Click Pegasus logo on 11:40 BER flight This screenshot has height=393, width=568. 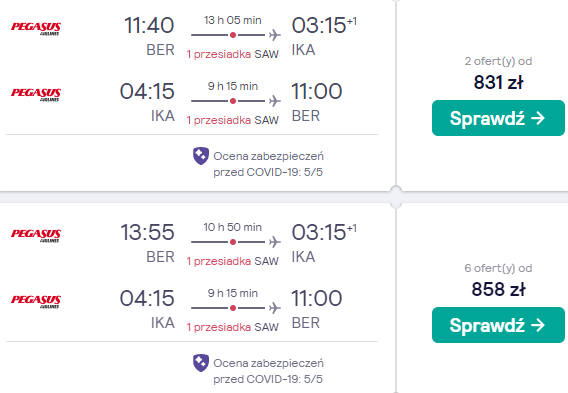(36, 29)
